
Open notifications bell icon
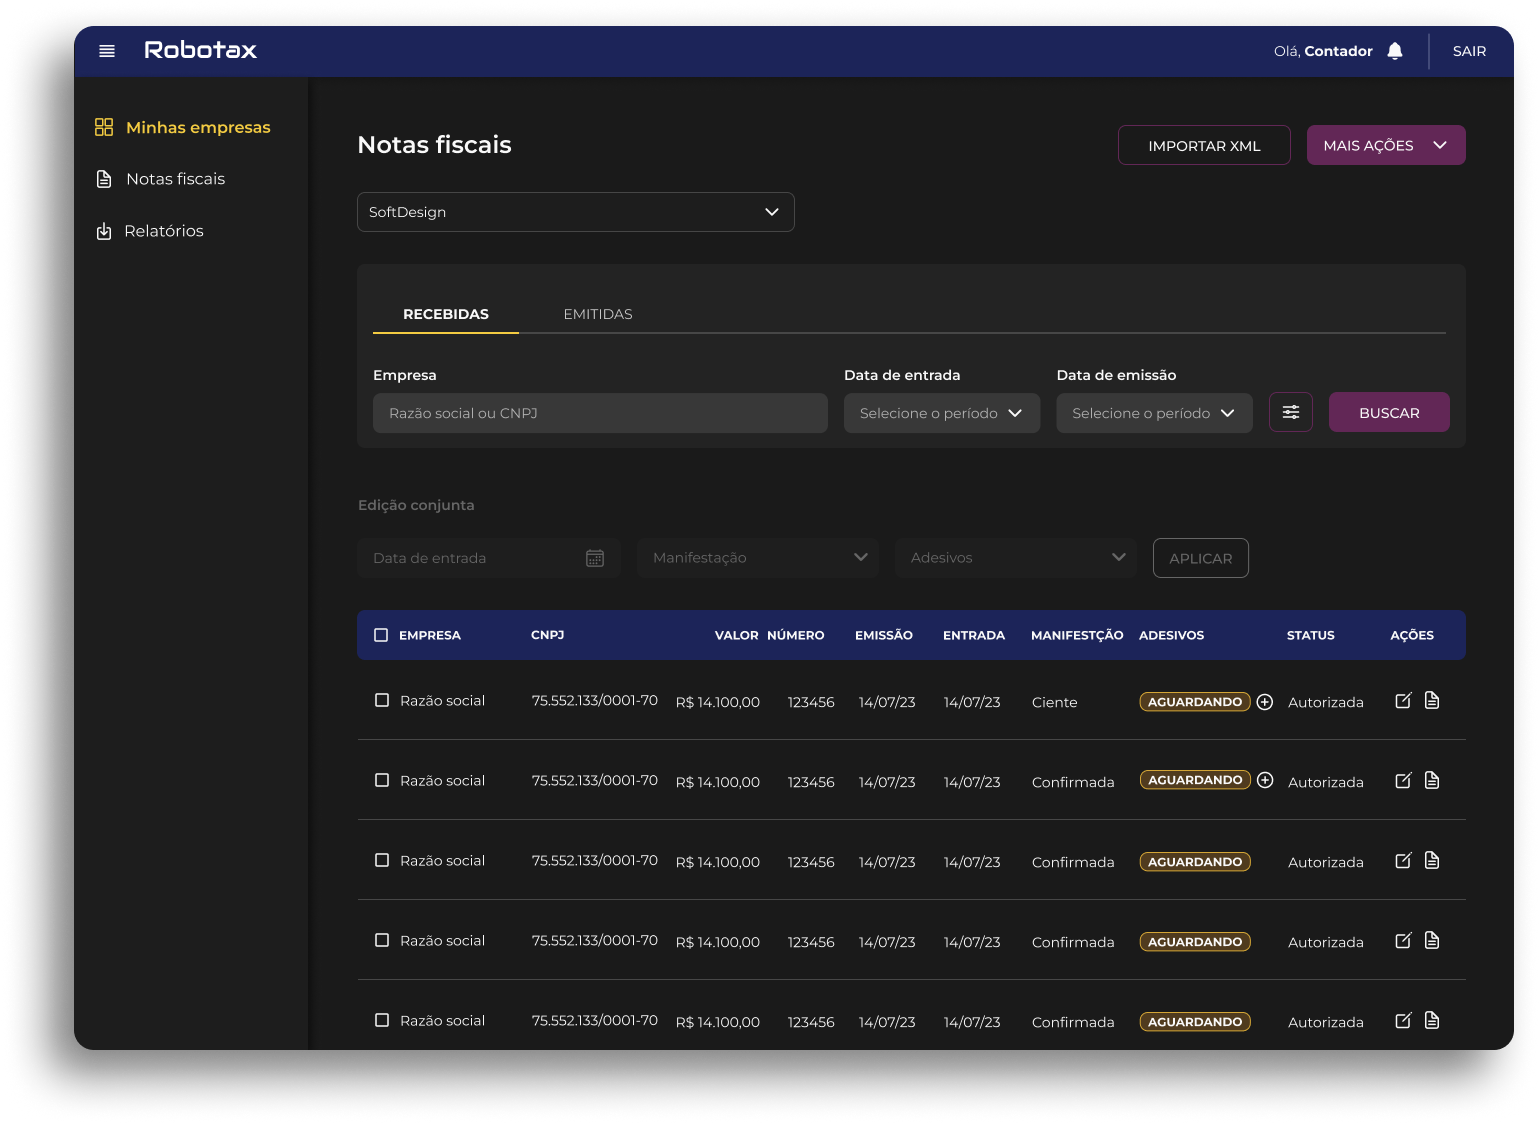[x=1395, y=51]
